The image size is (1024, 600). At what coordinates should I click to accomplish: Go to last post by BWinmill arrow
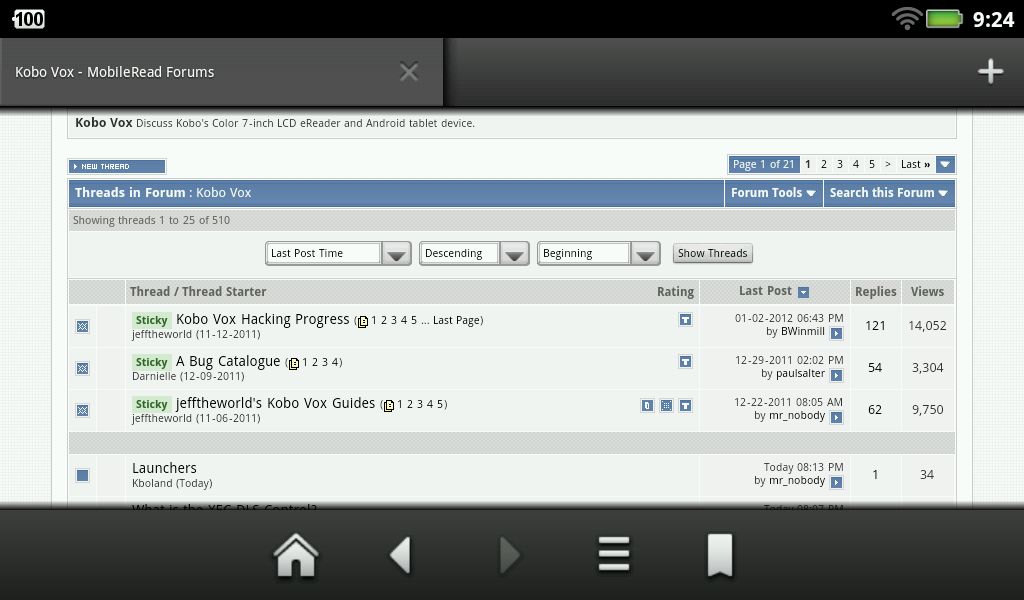(x=836, y=334)
